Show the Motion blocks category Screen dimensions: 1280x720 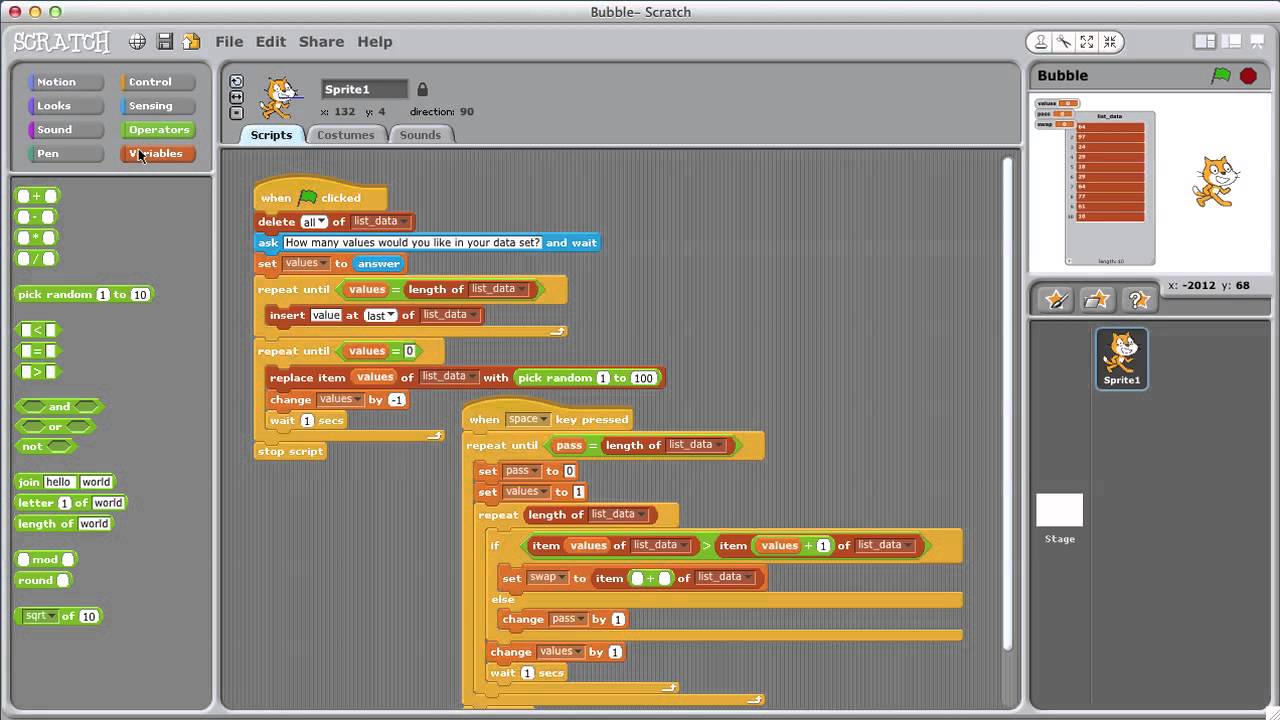tap(66, 82)
